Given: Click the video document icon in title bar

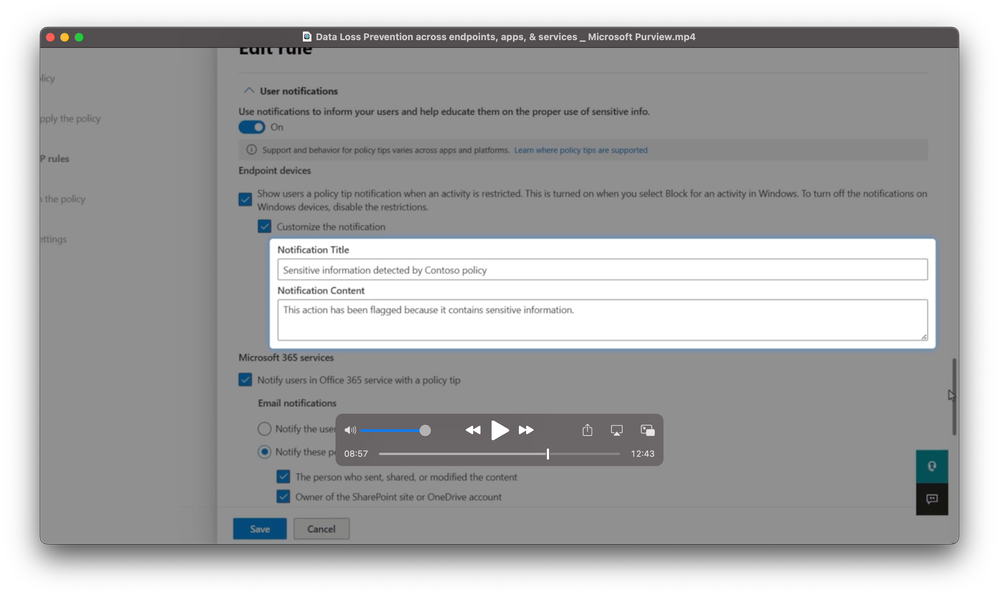Looking at the screenshot, I should click(x=306, y=37).
